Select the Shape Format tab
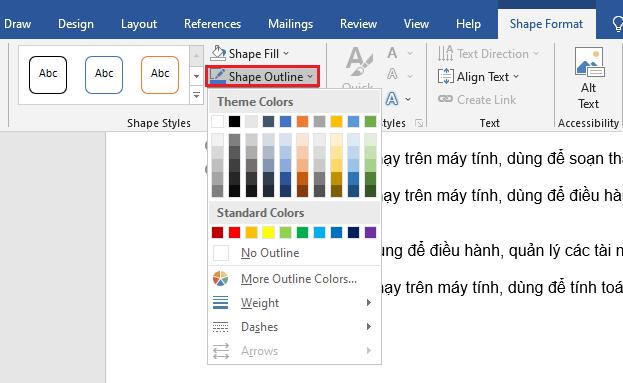Viewport: 623px width, 383px height. tap(546, 24)
